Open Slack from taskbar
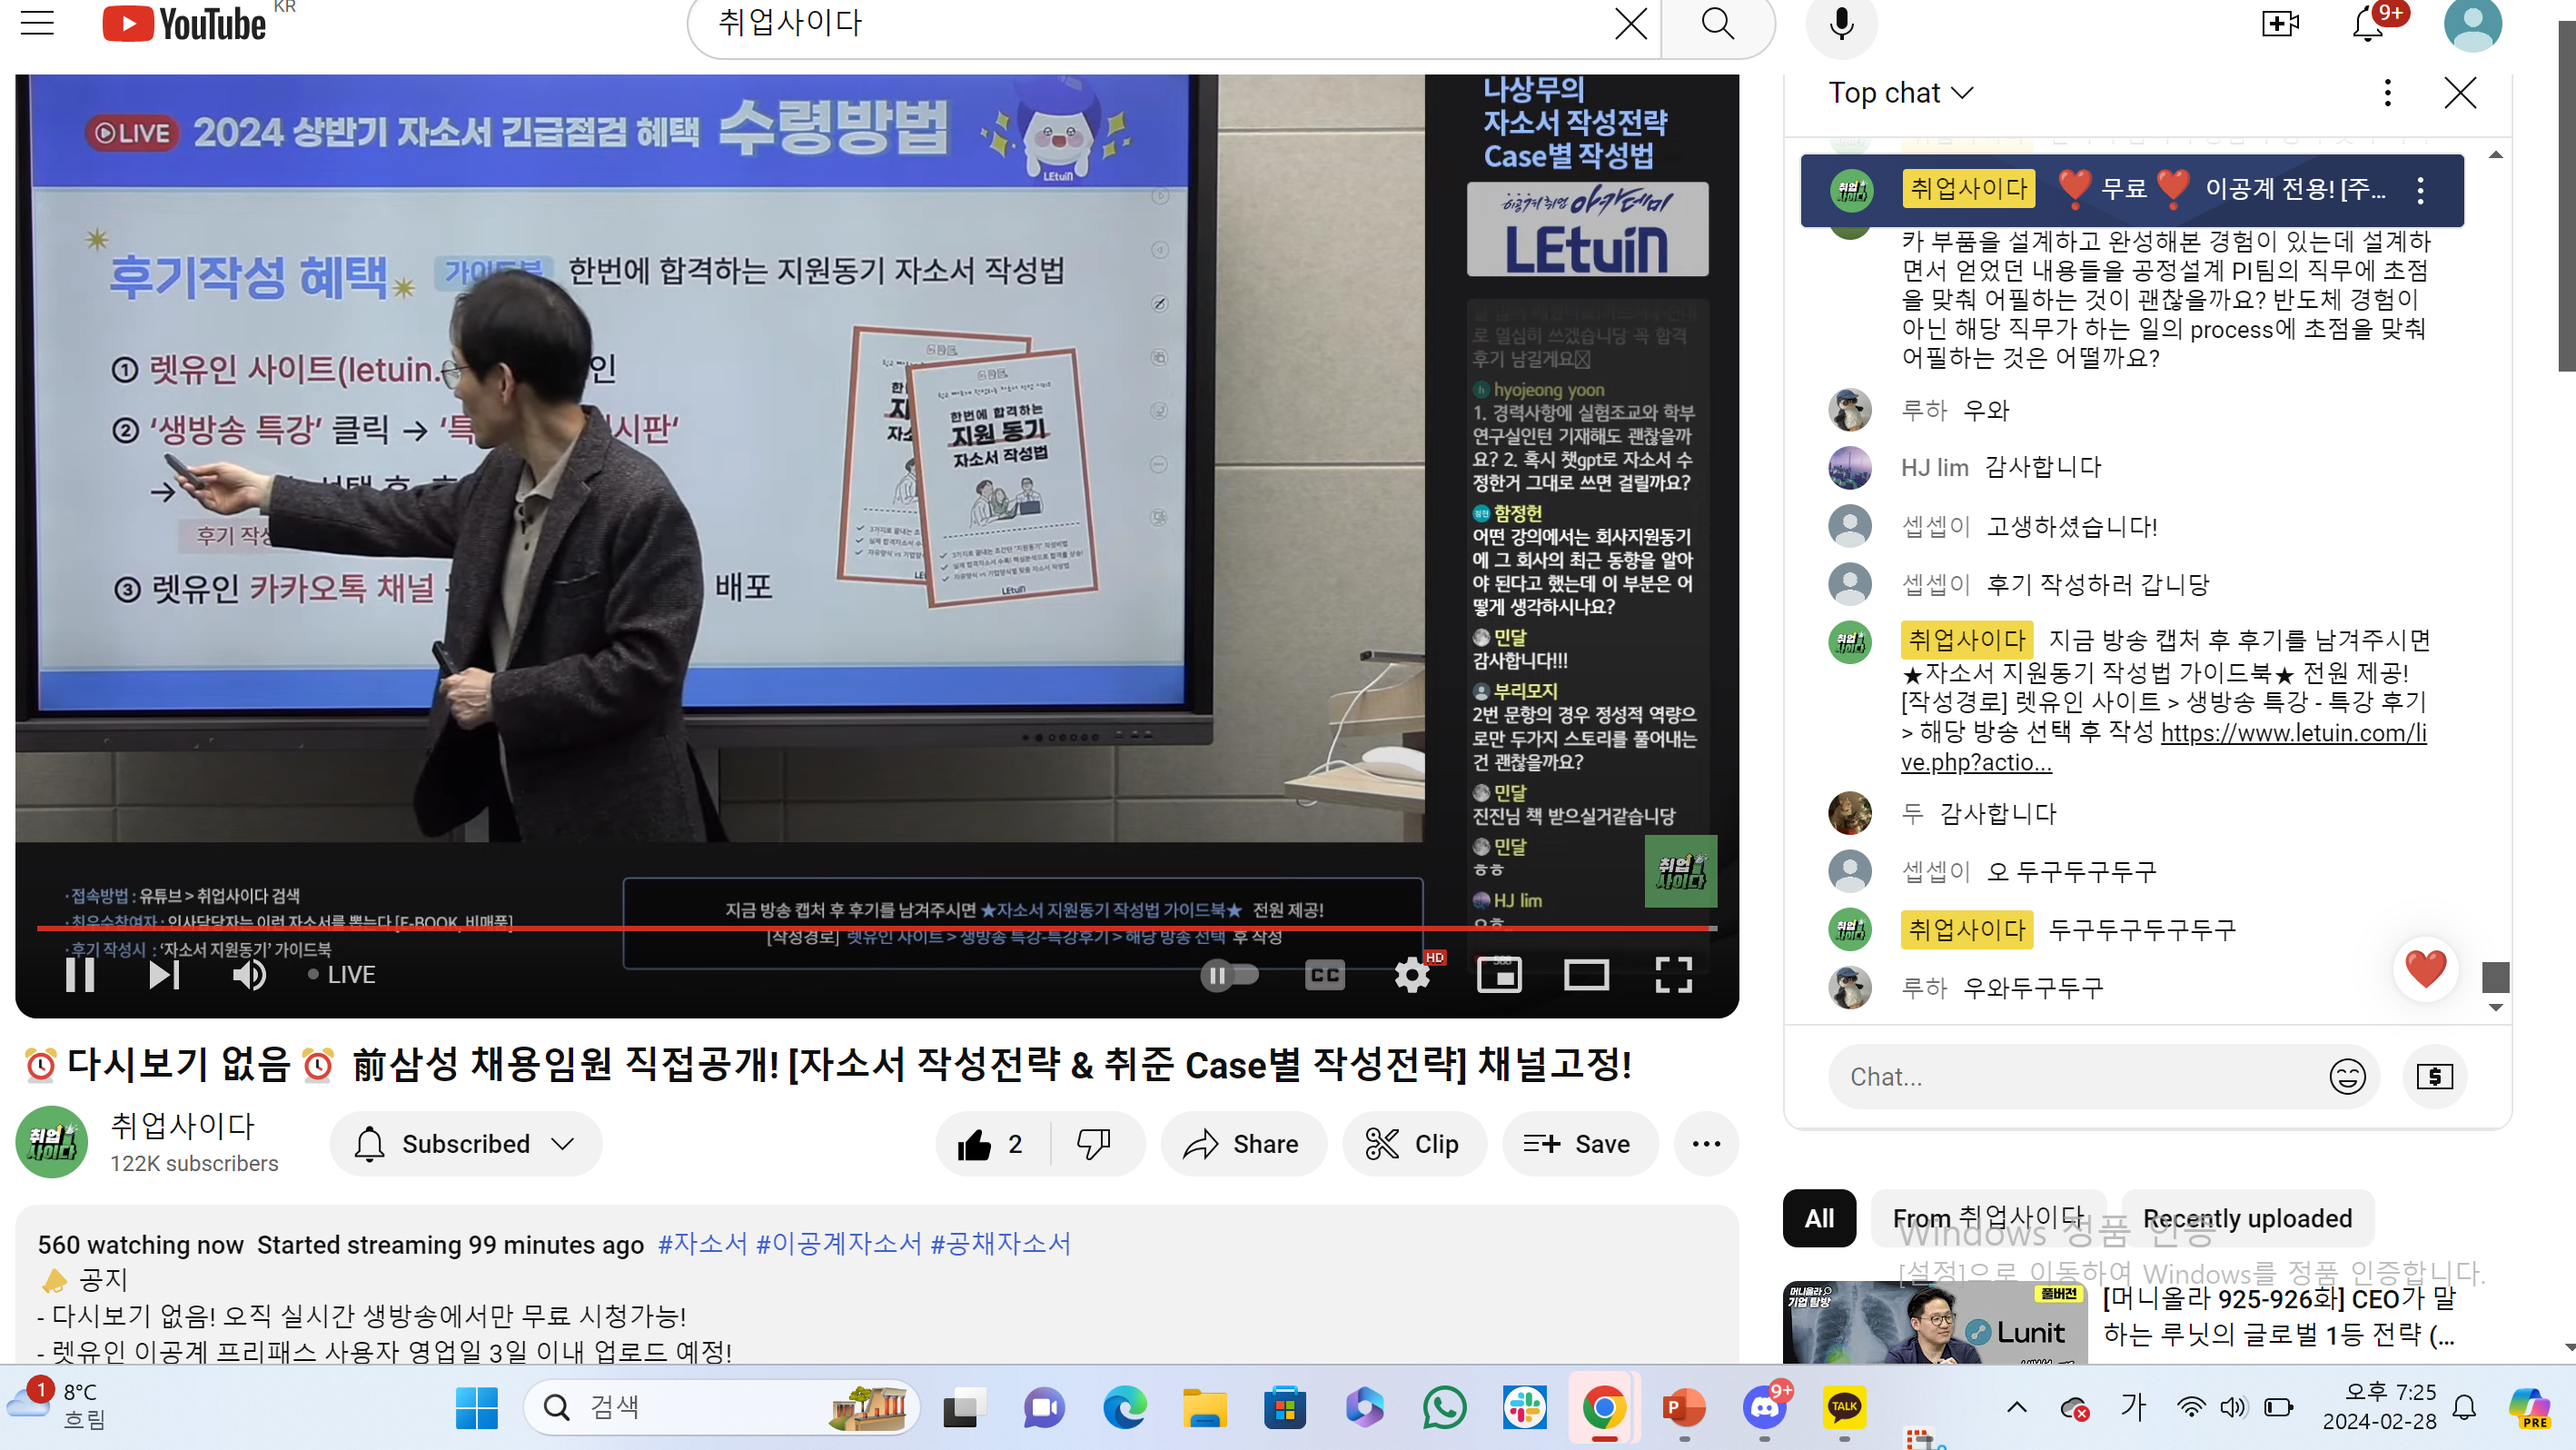This screenshot has width=2576, height=1450. tap(1524, 1408)
